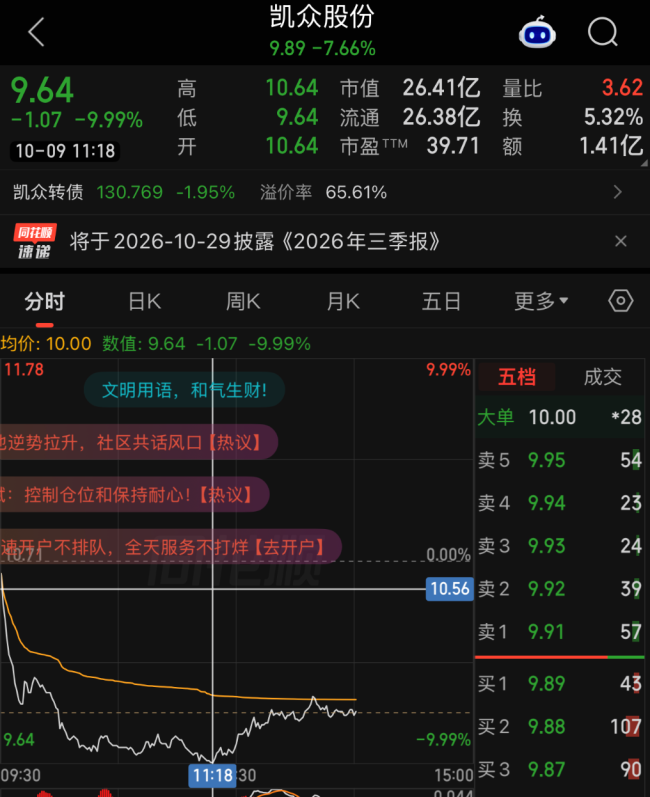Tap the 去开户 promotion bubble
The image size is (650, 797).
point(170,547)
